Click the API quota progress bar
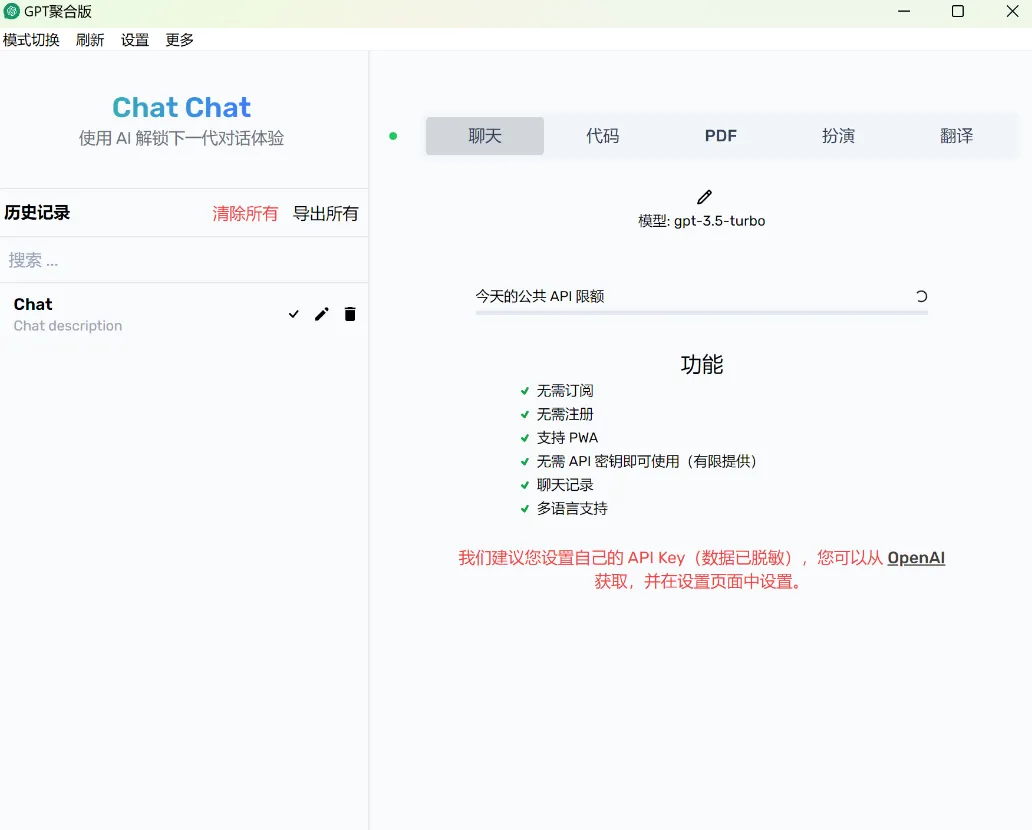This screenshot has width=1032, height=830. coord(702,313)
